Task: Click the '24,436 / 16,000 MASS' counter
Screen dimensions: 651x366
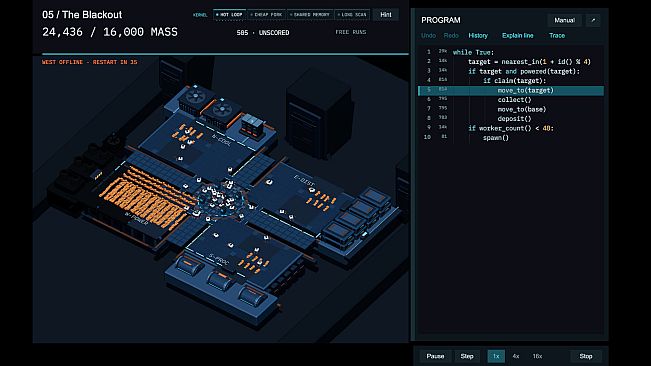Action: (x=110, y=32)
